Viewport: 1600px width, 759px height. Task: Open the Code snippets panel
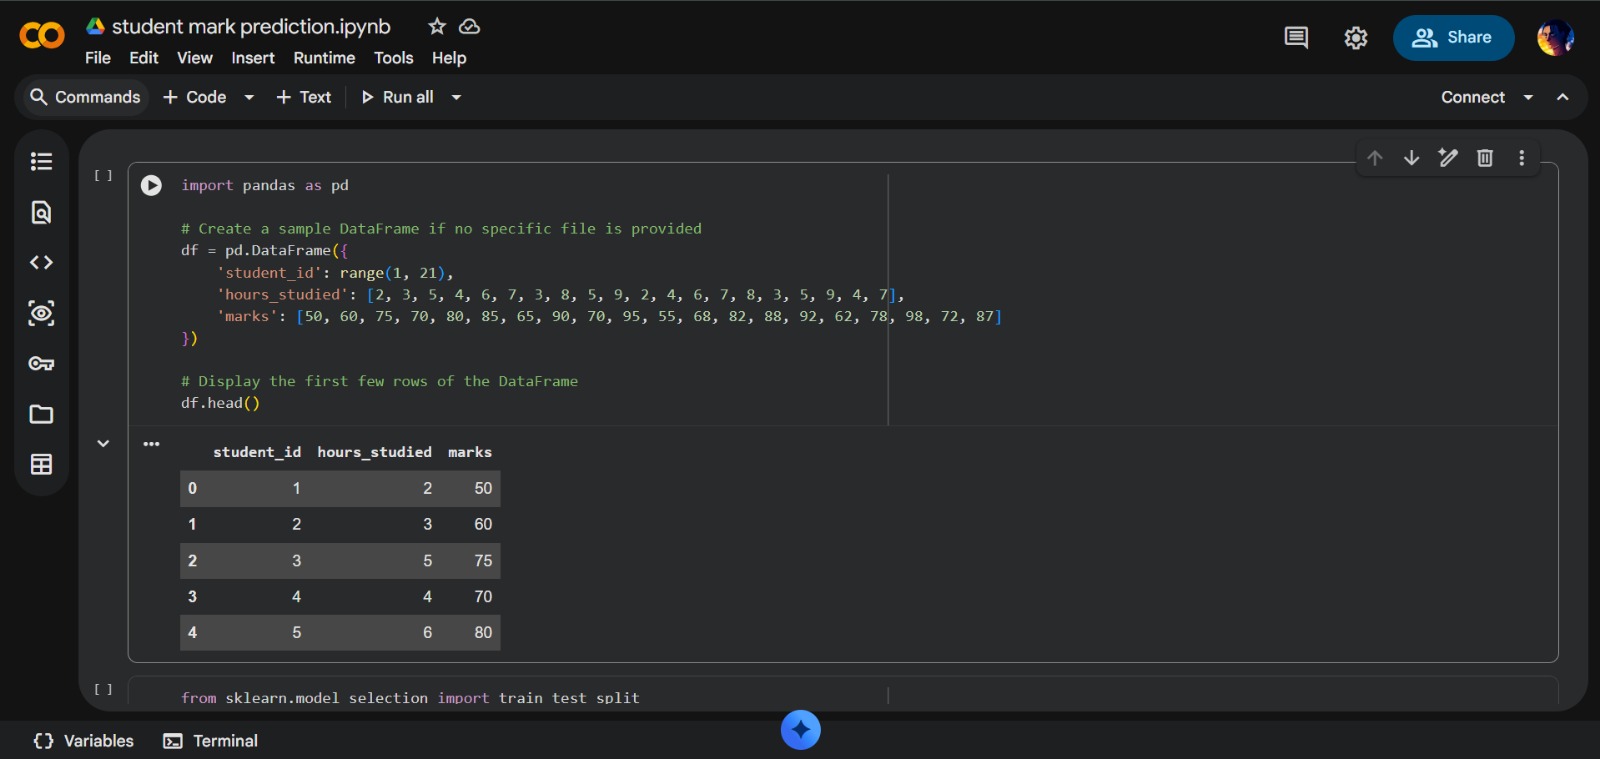click(x=41, y=262)
